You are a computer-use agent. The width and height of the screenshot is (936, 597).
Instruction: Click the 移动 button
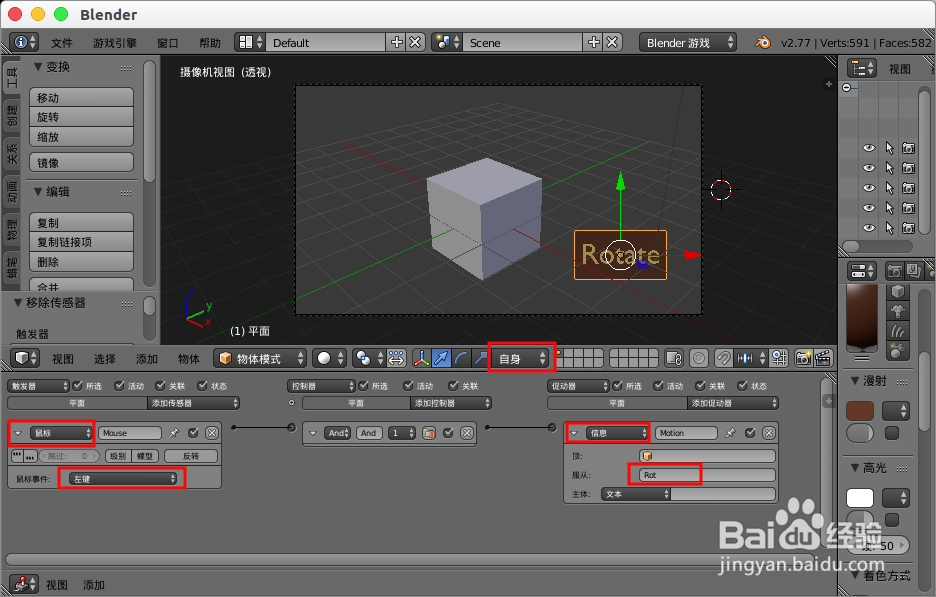pyautogui.click(x=81, y=97)
